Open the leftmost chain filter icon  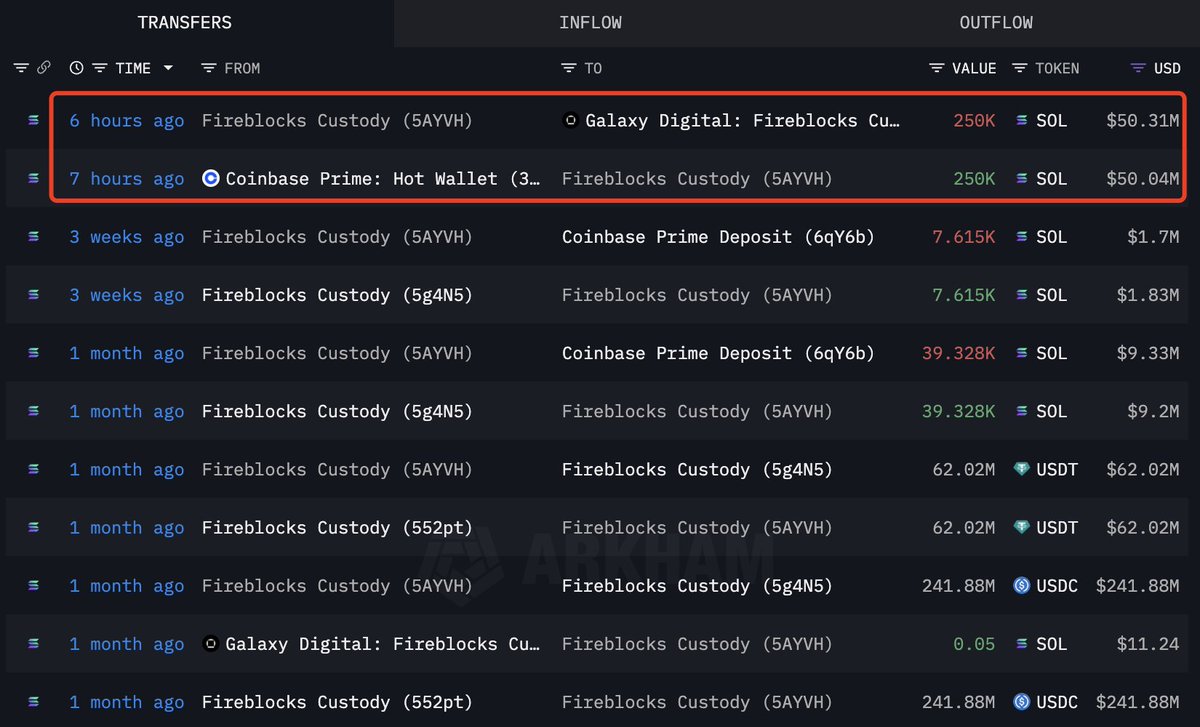click(x=21, y=68)
